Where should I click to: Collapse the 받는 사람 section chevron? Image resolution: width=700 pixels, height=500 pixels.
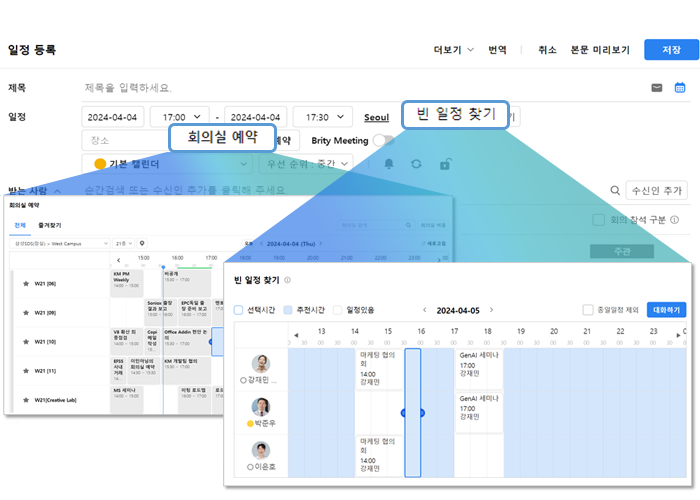pyautogui.click(x=58, y=191)
